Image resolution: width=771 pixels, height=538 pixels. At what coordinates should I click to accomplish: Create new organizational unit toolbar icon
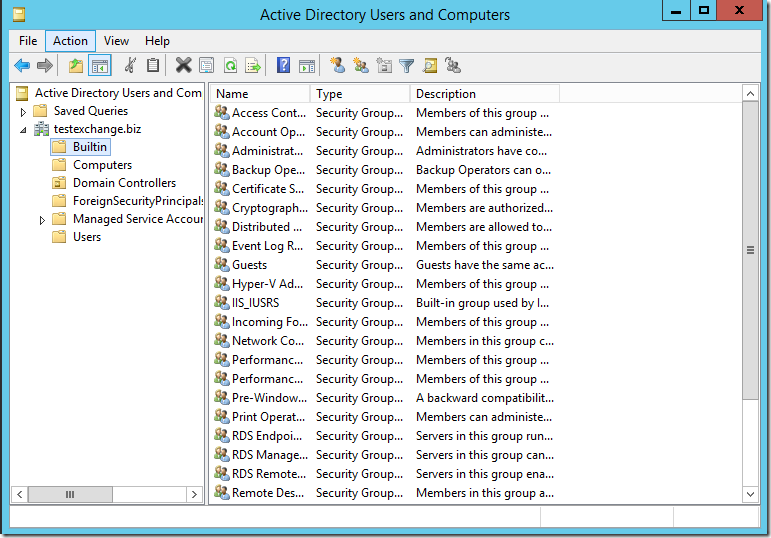pyautogui.click(x=384, y=65)
